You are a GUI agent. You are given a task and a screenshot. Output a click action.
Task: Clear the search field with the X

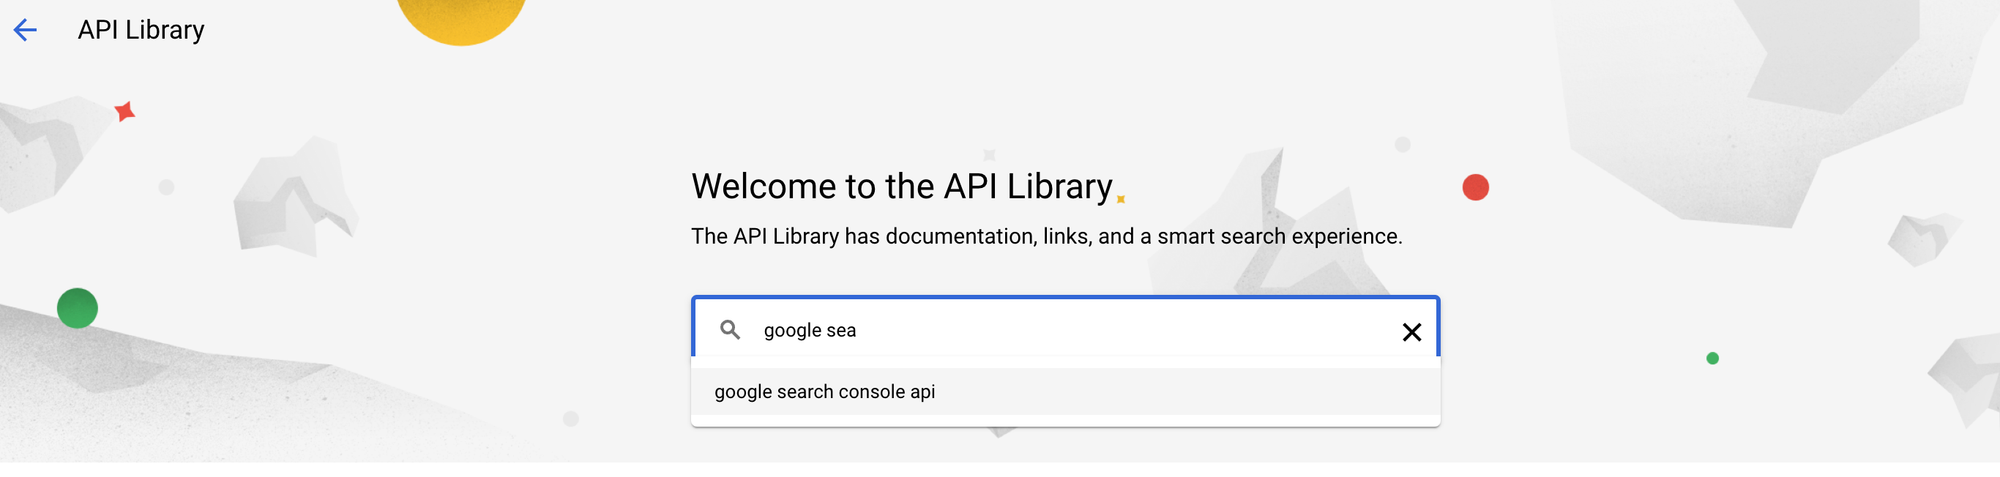click(x=1411, y=332)
